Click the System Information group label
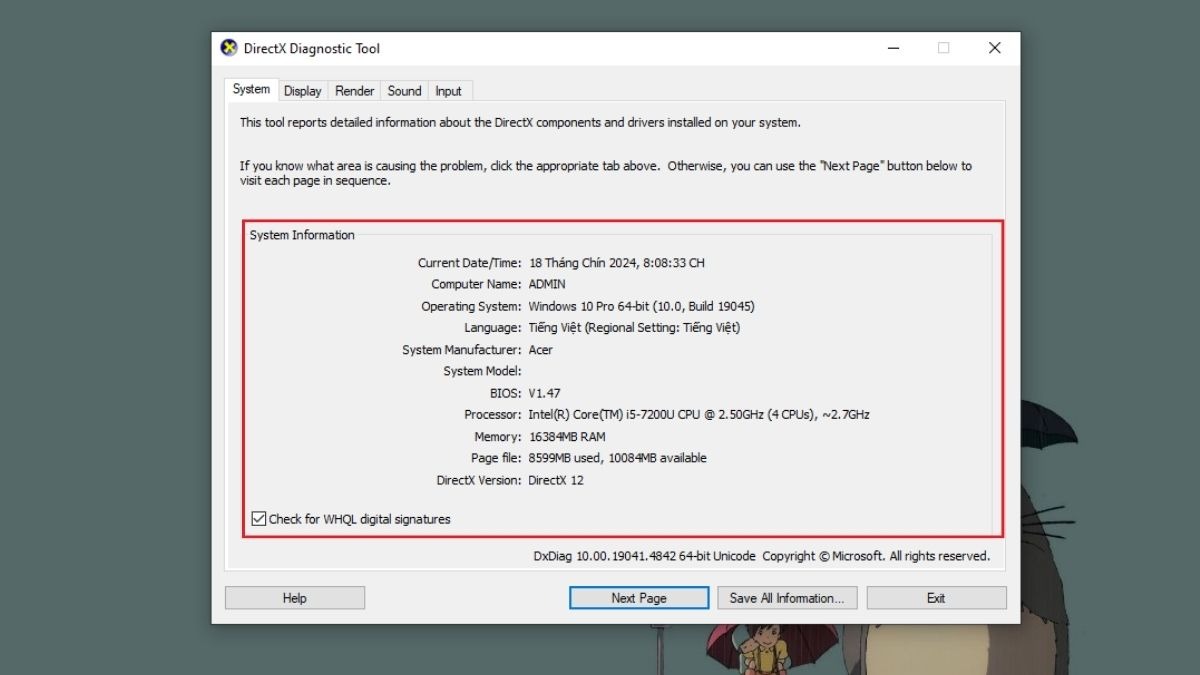Image resolution: width=1200 pixels, height=675 pixels. pos(302,235)
